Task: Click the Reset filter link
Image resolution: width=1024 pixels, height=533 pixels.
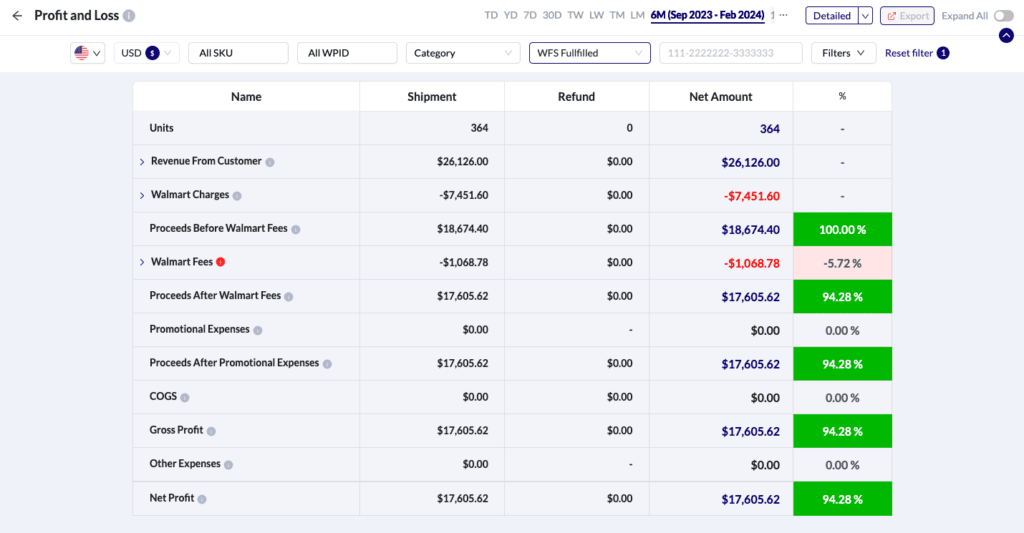Action: 908,53
